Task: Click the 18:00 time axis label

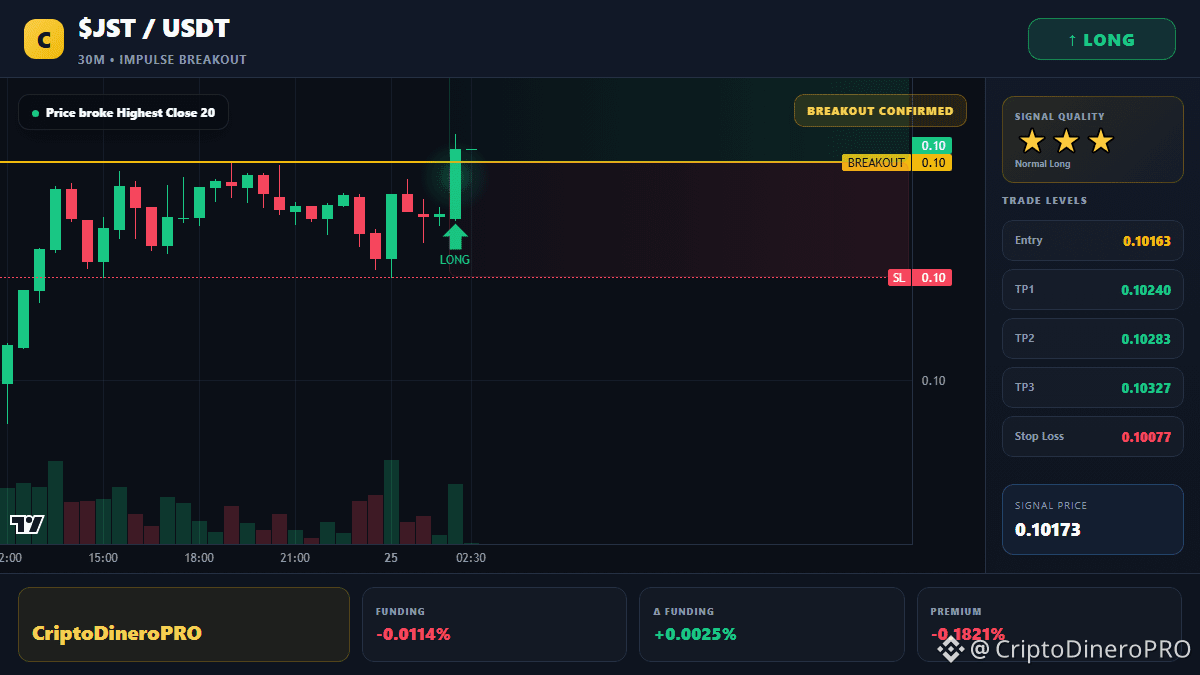Action: point(199,558)
